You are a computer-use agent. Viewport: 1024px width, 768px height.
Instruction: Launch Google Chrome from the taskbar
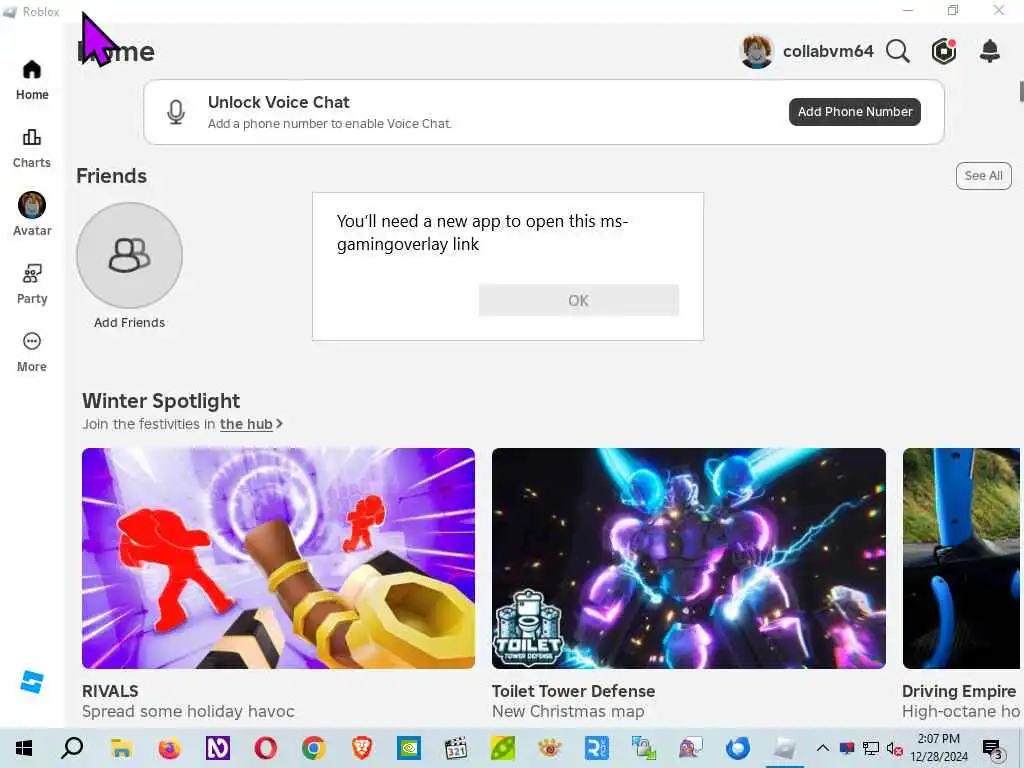(x=314, y=748)
